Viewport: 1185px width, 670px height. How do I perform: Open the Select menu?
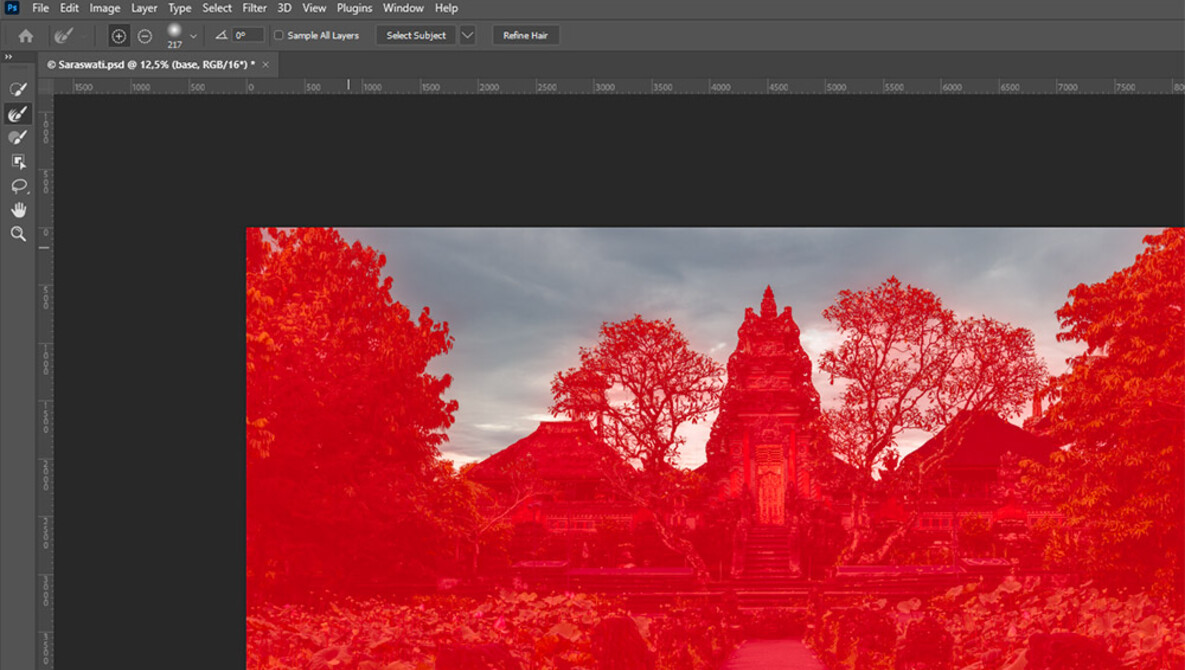(217, 8)
